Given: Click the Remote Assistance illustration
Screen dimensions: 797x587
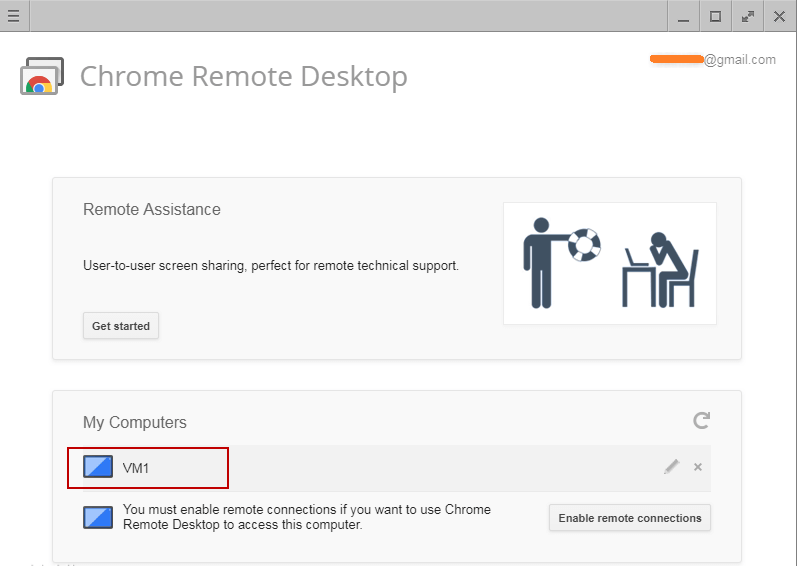Looking at the screenshot, I should point(610,263).
